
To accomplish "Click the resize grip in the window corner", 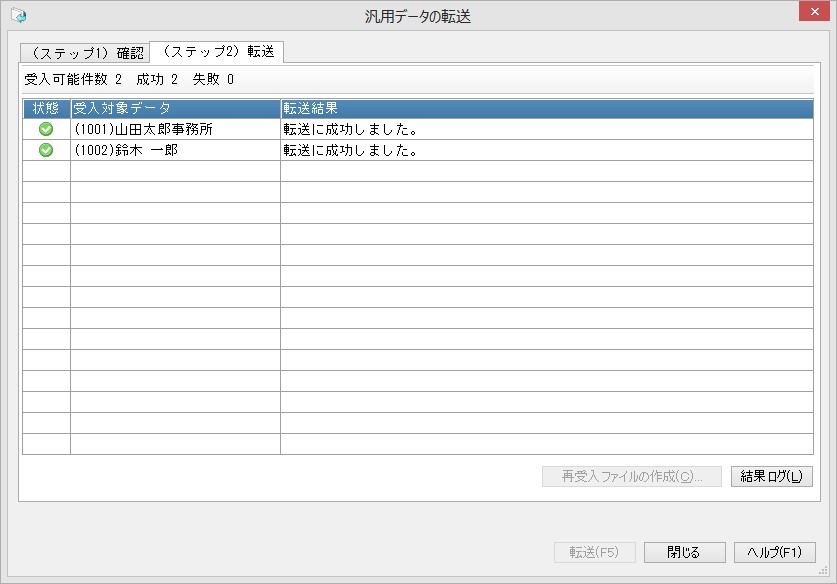I will click(x=823, y=571).
